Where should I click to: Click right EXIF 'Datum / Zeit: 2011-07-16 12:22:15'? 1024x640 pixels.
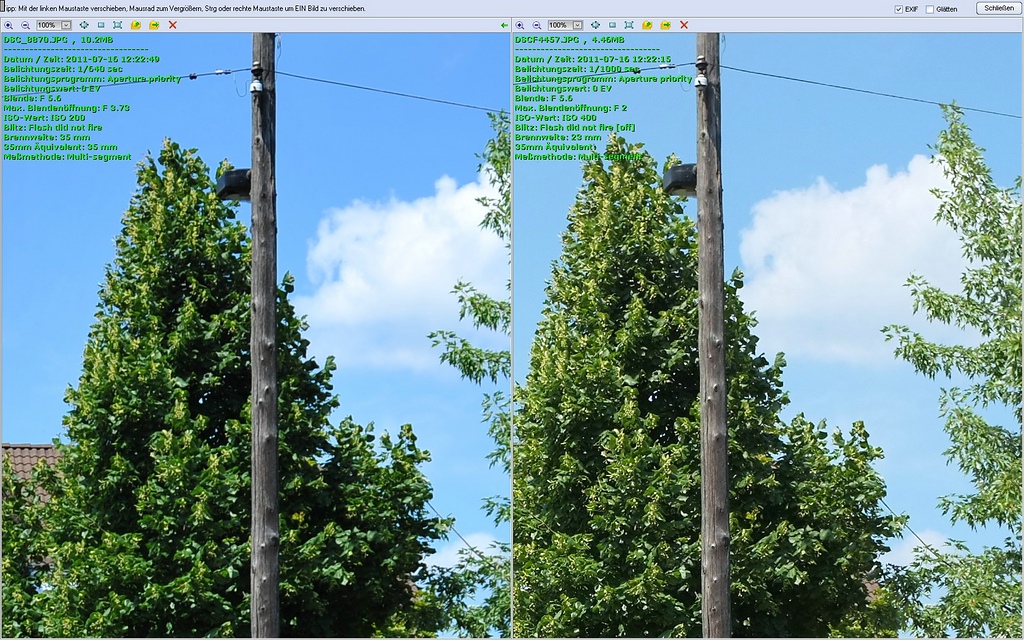593,59
